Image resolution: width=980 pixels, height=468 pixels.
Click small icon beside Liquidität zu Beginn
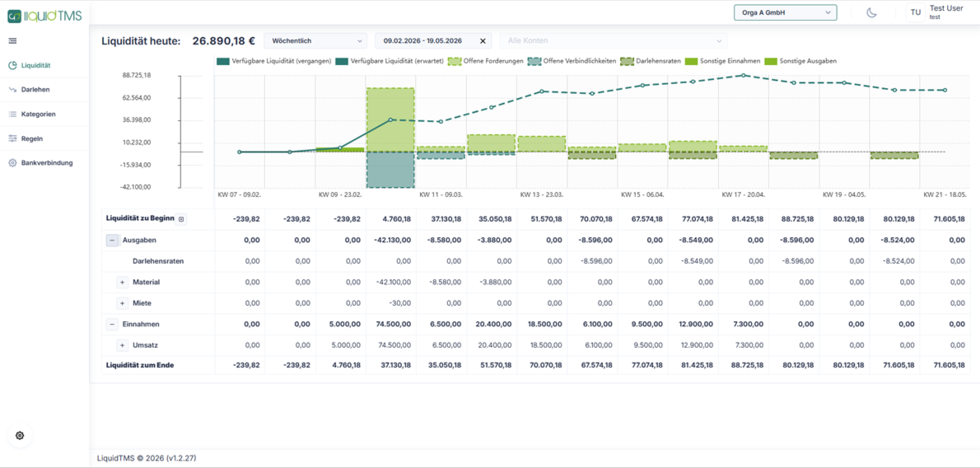pos(181,219)
